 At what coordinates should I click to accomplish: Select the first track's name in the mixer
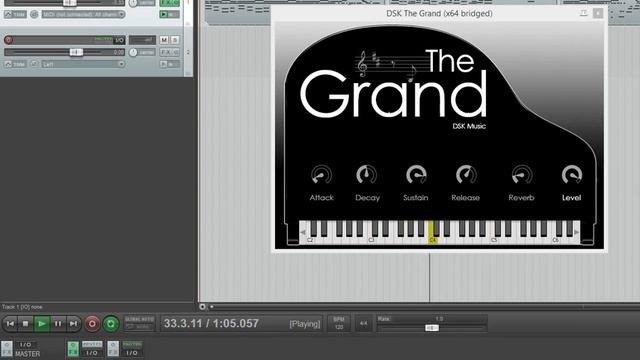92,344
